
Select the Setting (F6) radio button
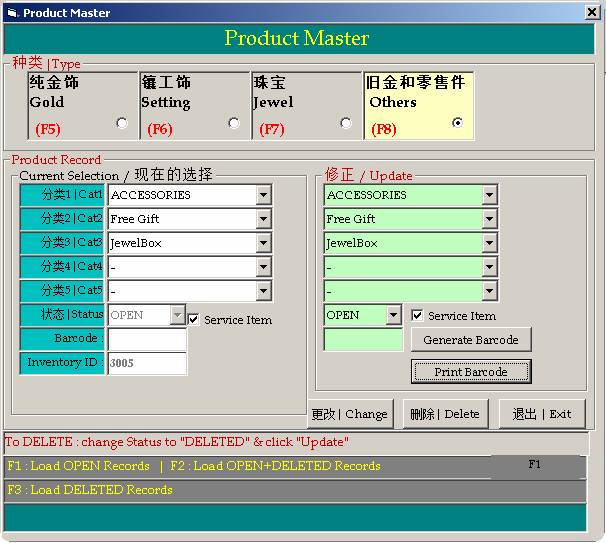point(234,123)
